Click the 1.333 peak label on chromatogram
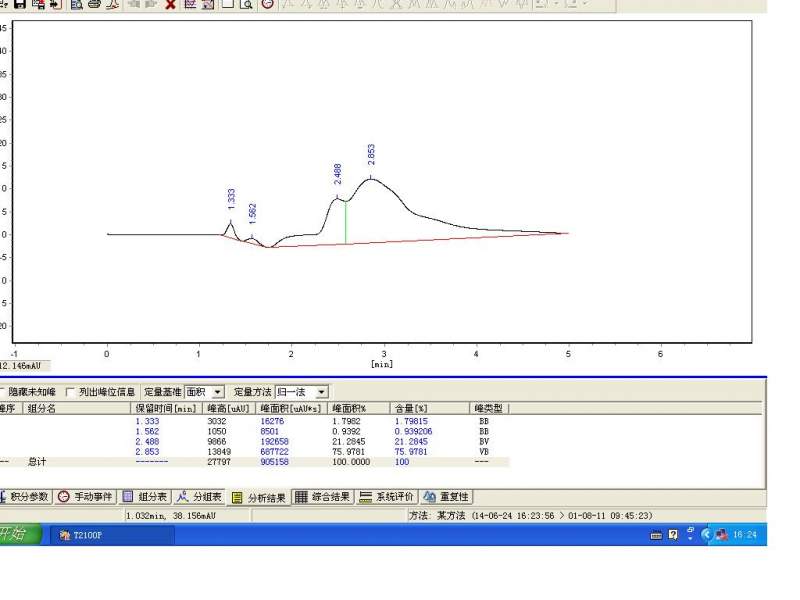Screen dimensions: 800x600 click(x=231, y=199)
